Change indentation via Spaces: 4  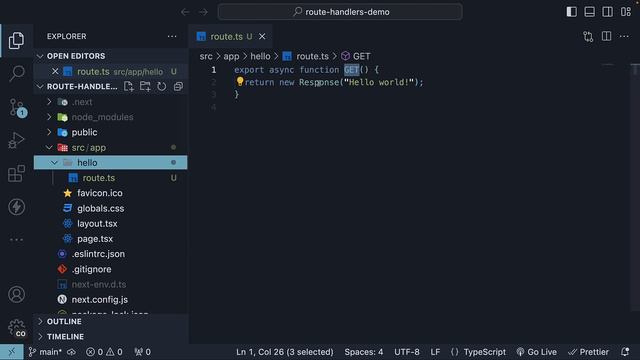364,352
